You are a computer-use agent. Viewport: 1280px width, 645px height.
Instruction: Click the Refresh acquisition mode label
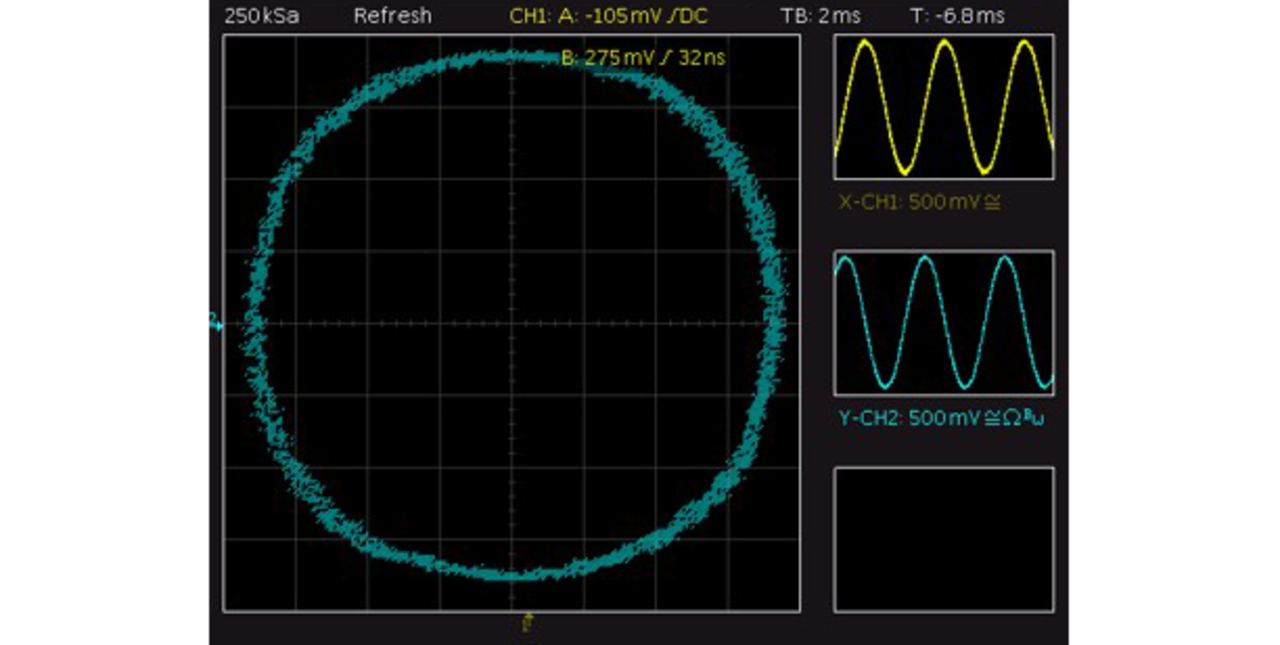pos(392,16)
